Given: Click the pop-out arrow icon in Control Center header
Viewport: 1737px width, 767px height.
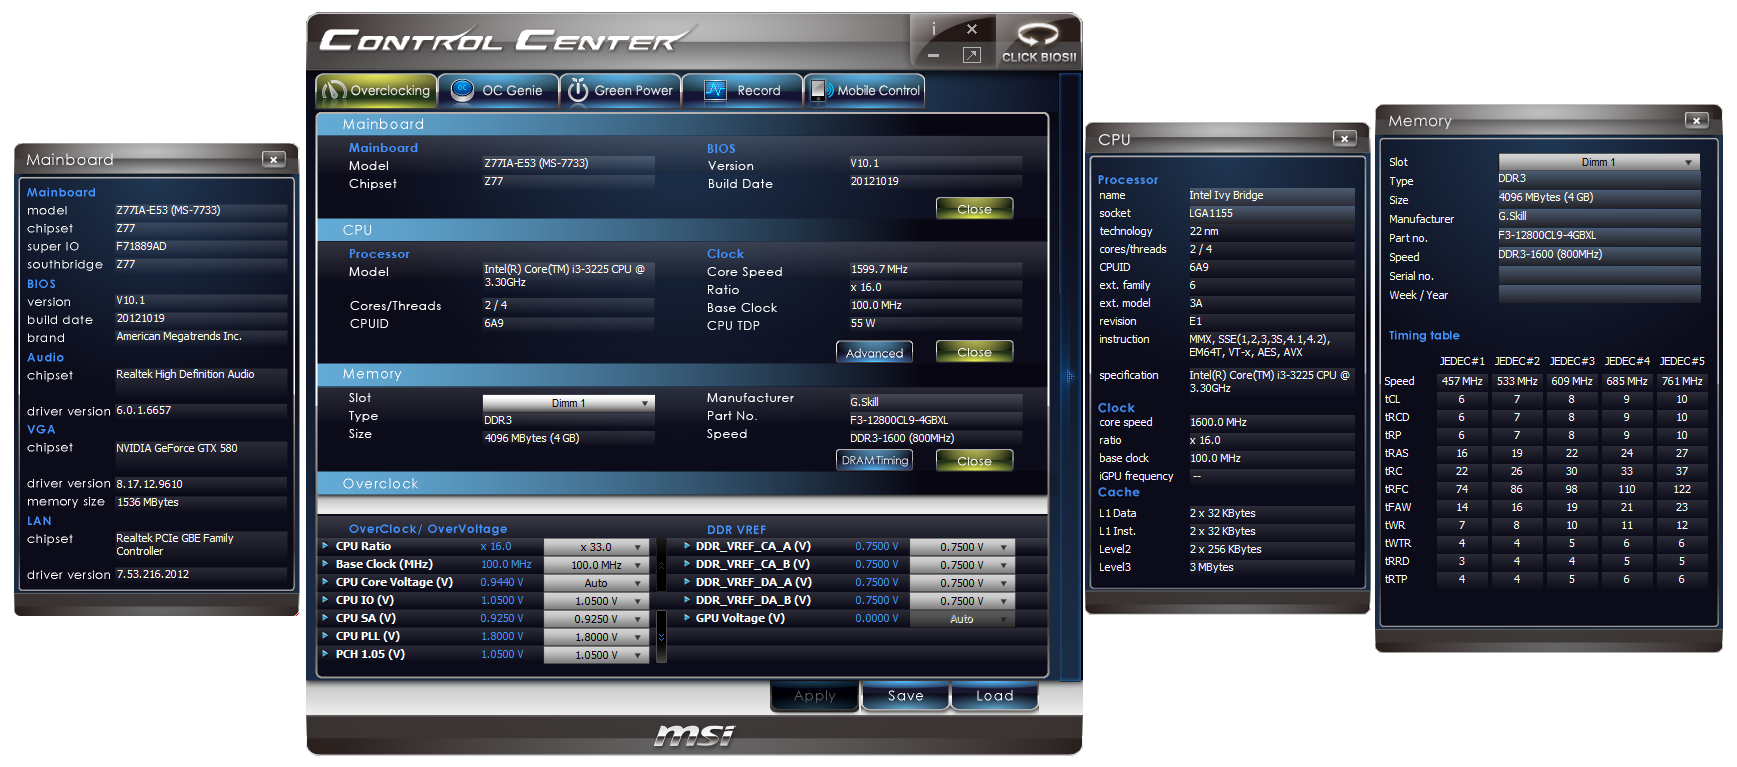Looking at the screenshot, I should 971,56.
